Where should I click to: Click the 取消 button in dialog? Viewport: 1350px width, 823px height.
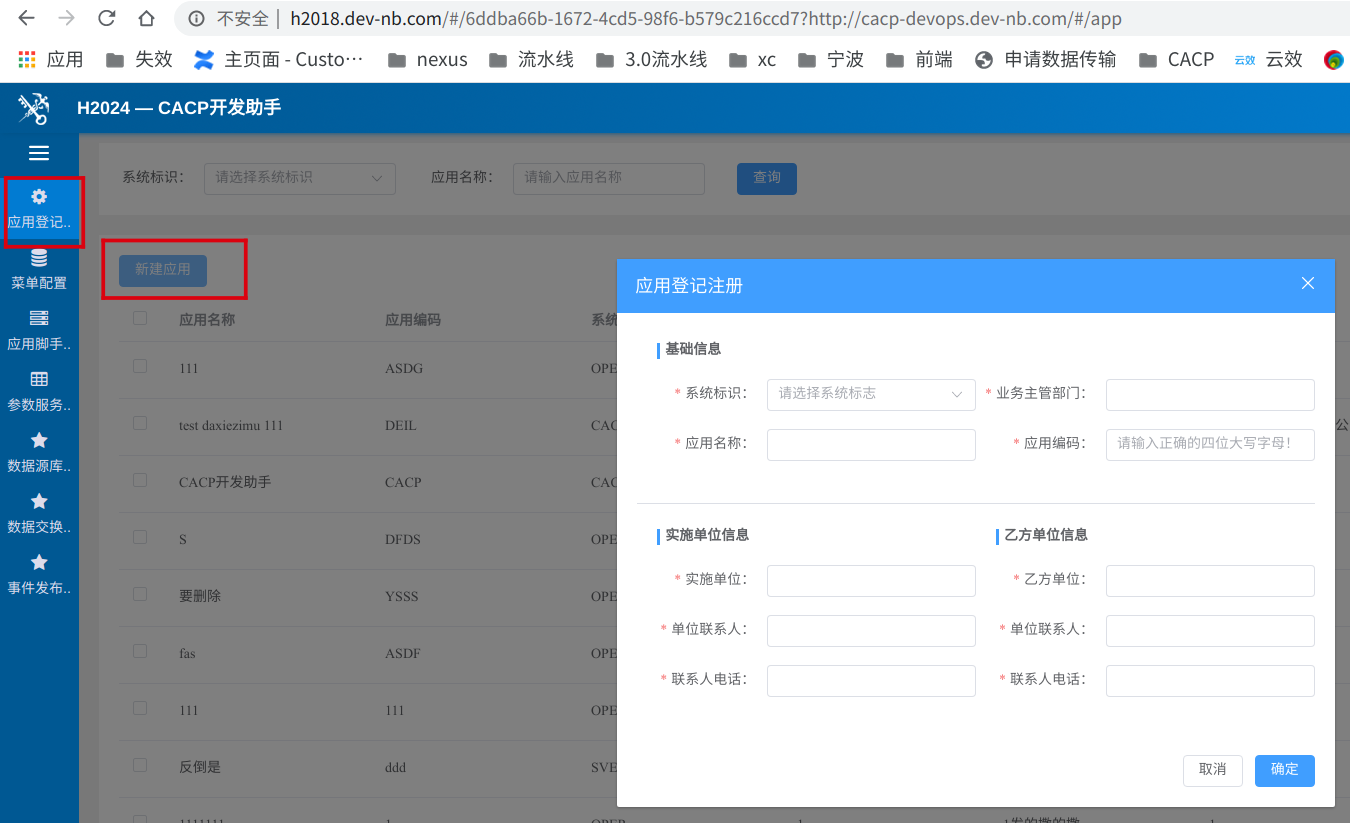click(x=1212, y=770)
